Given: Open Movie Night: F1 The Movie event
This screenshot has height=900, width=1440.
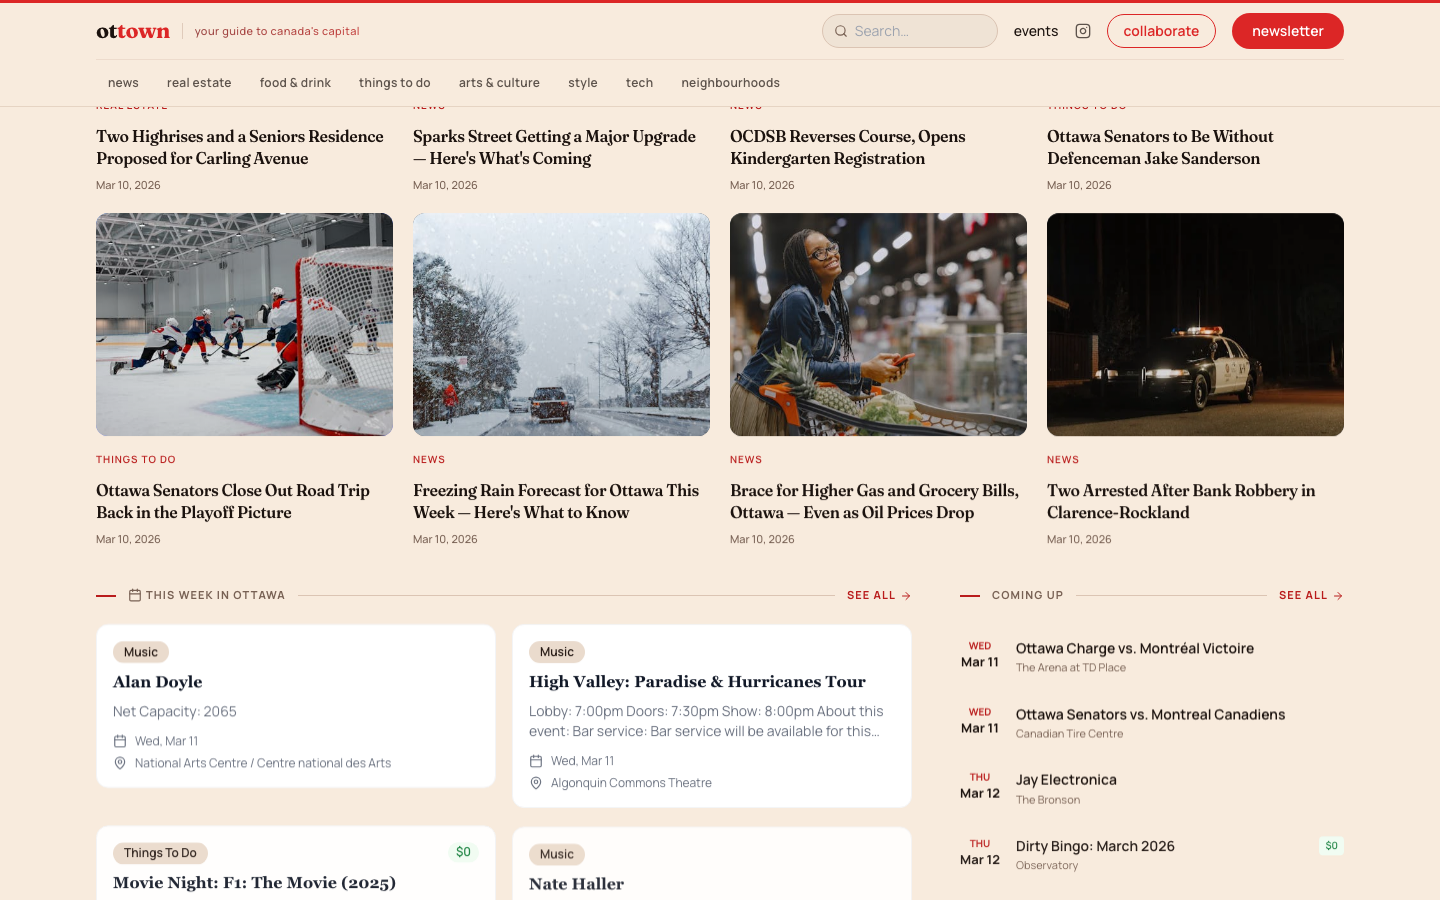Looking at the screenshot, I should point(254,883).
